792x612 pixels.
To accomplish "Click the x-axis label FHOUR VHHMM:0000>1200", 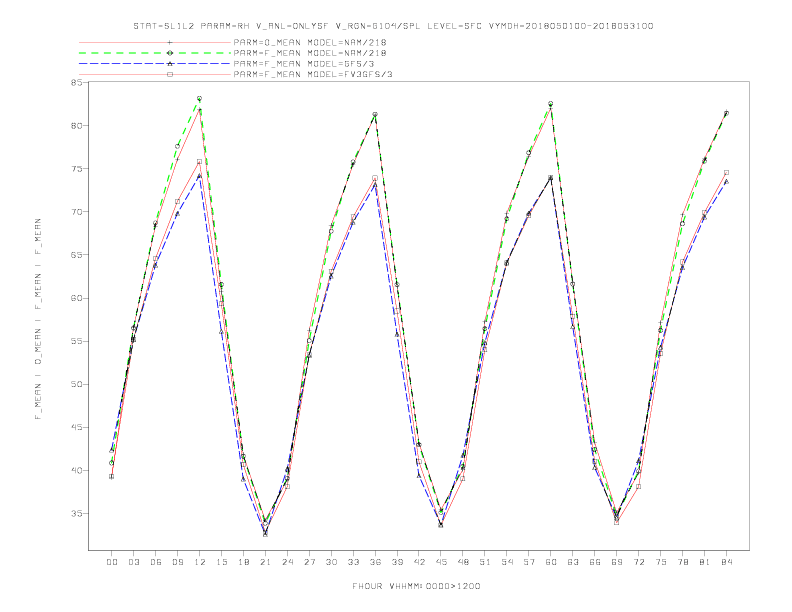I will point(416,586).
